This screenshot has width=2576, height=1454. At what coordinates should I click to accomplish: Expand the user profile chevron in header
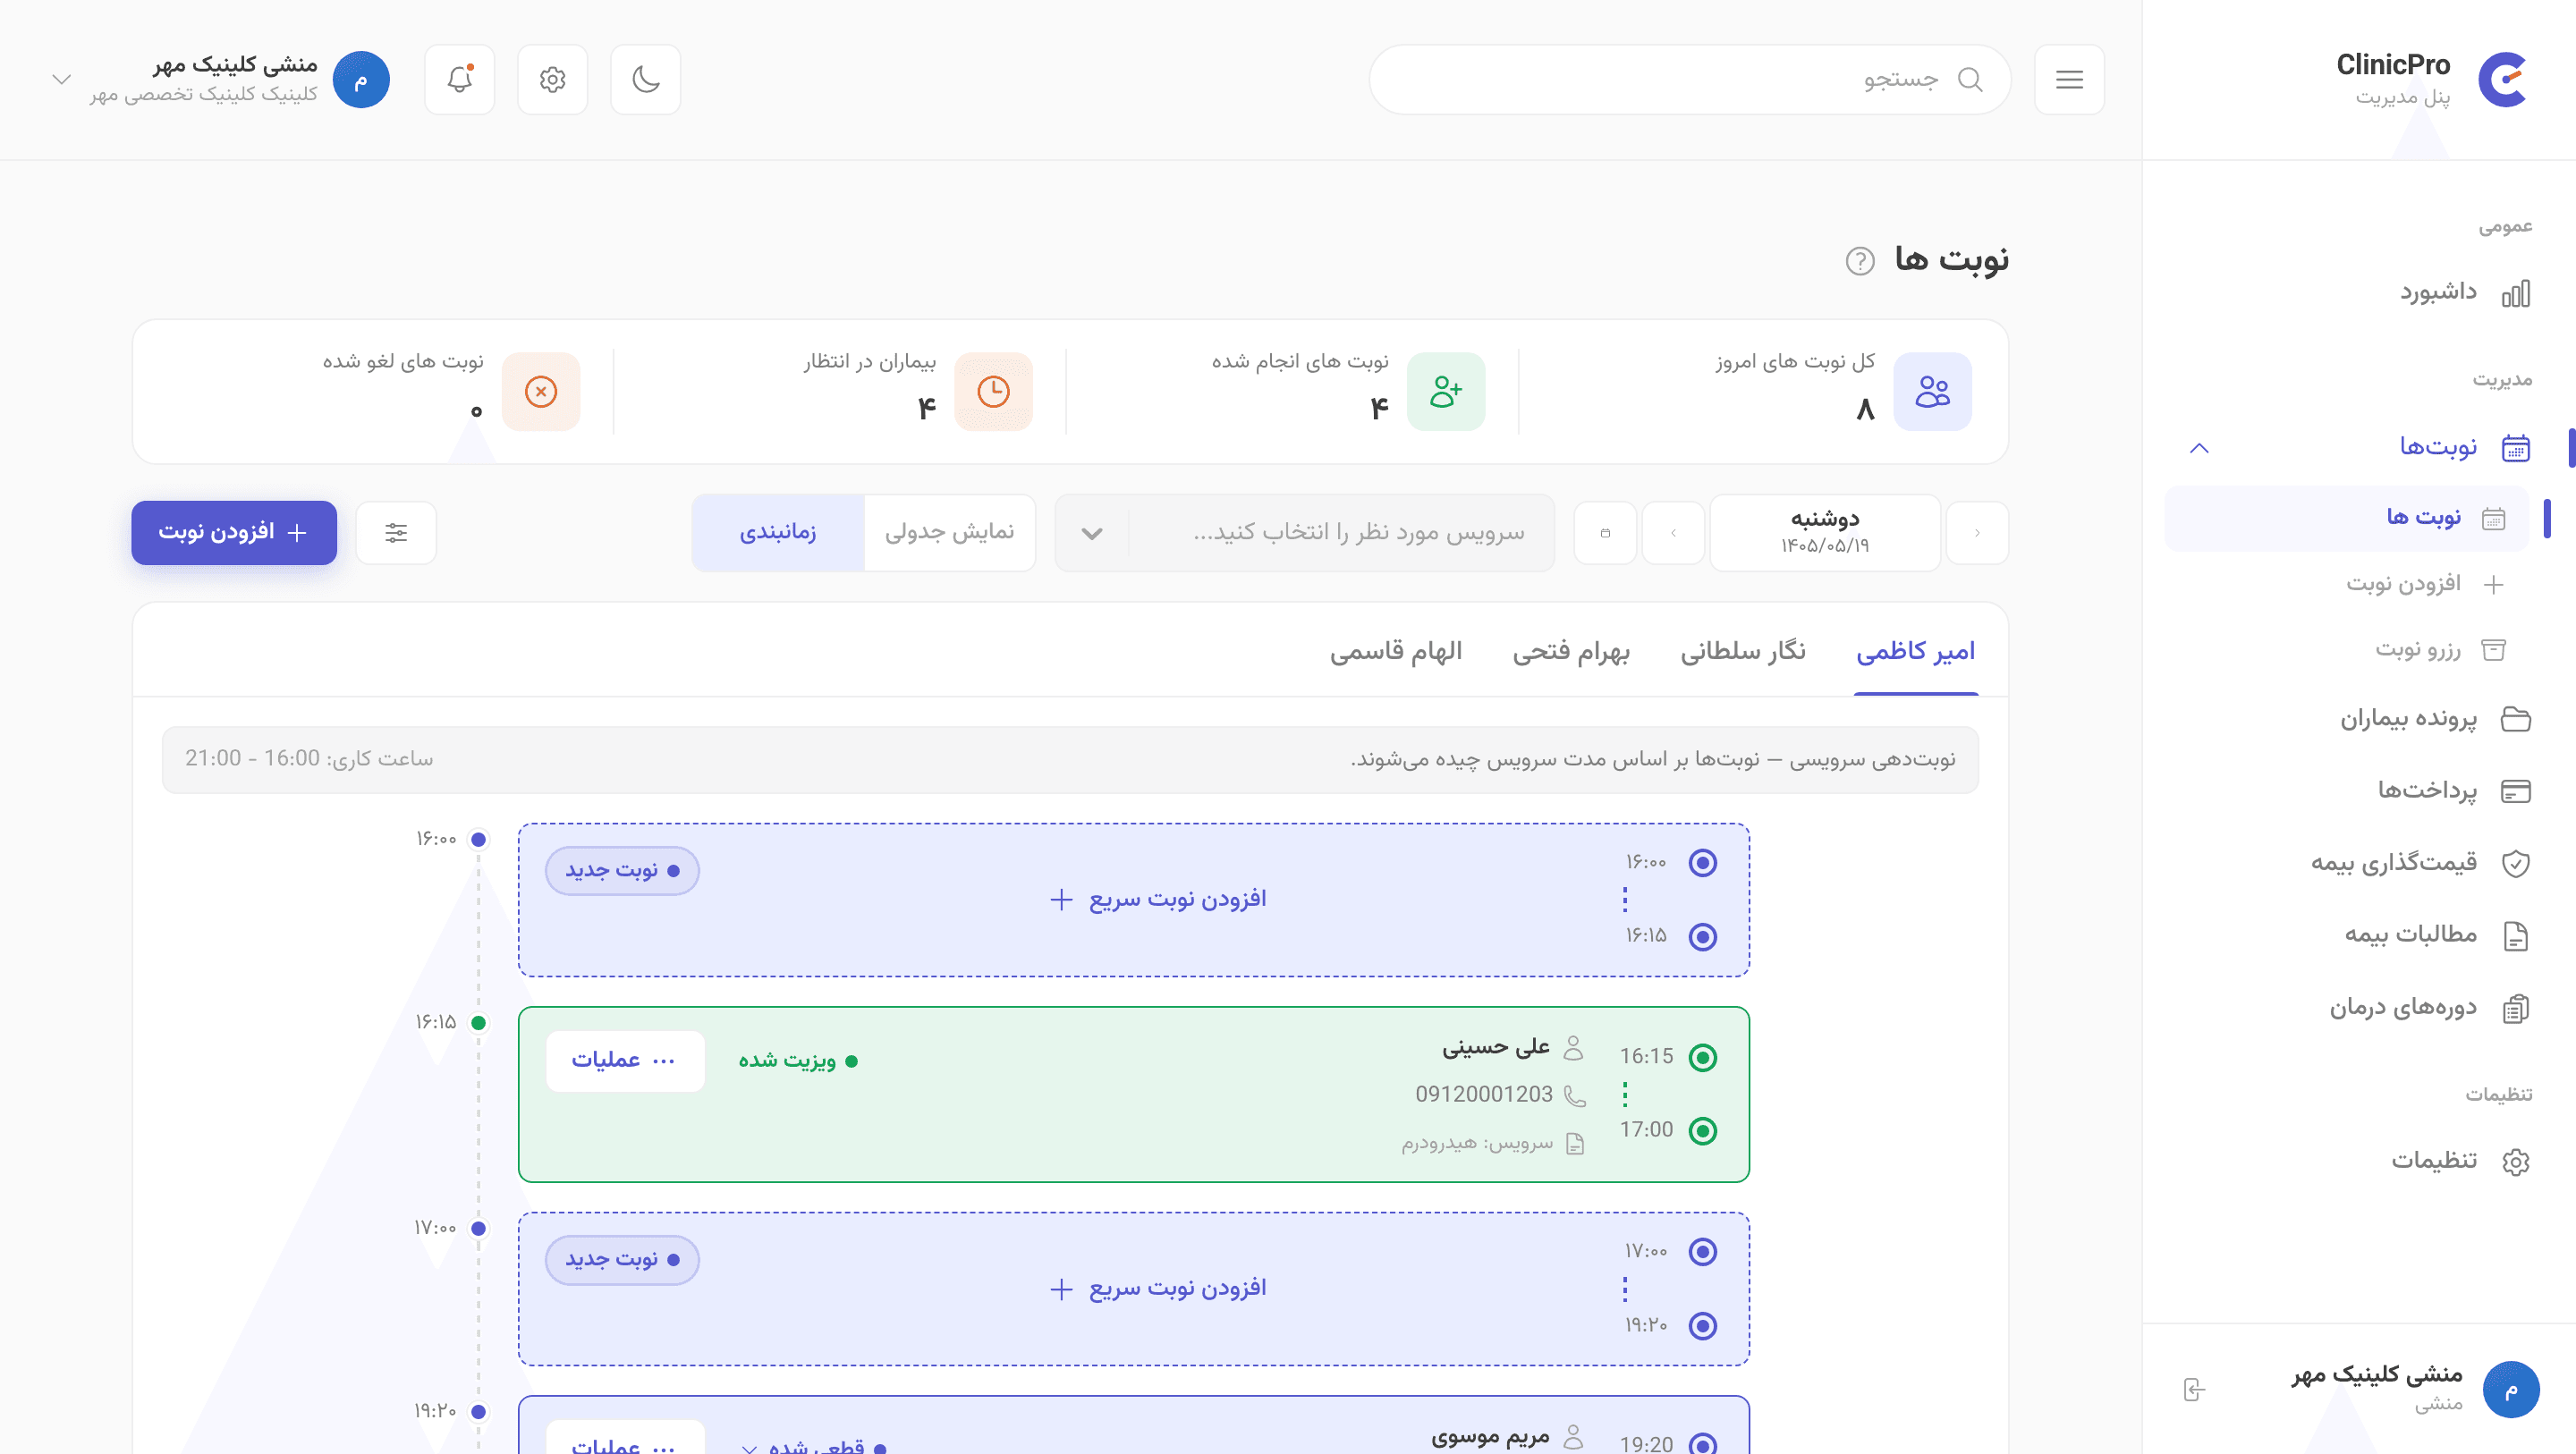(61, 80)
